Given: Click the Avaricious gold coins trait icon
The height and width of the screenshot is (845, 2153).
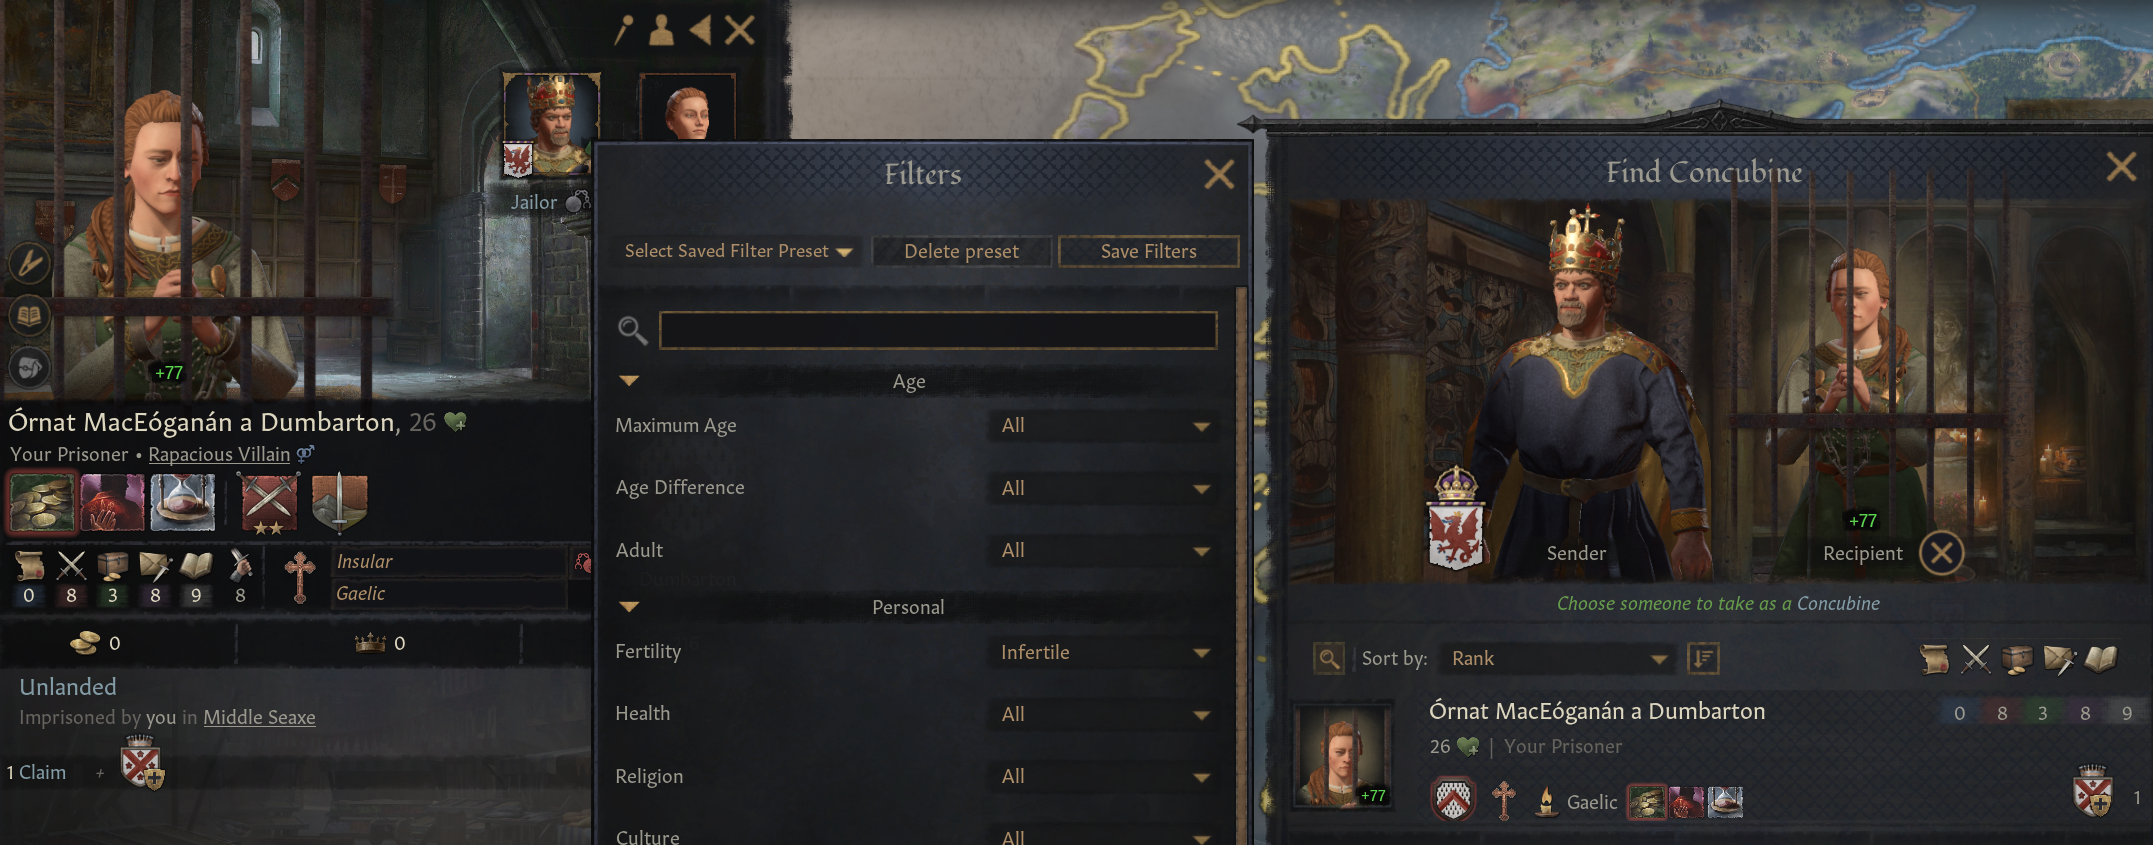Looking at the screenshot, I should (42, 501).
